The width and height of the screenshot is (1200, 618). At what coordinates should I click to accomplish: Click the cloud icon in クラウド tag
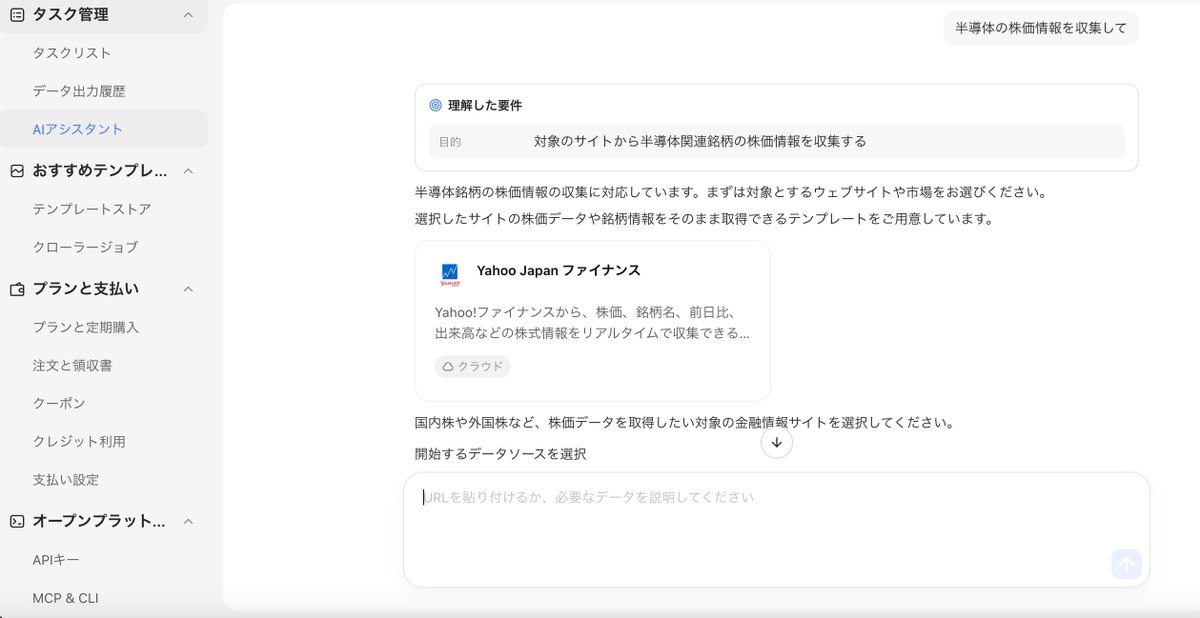448,367
